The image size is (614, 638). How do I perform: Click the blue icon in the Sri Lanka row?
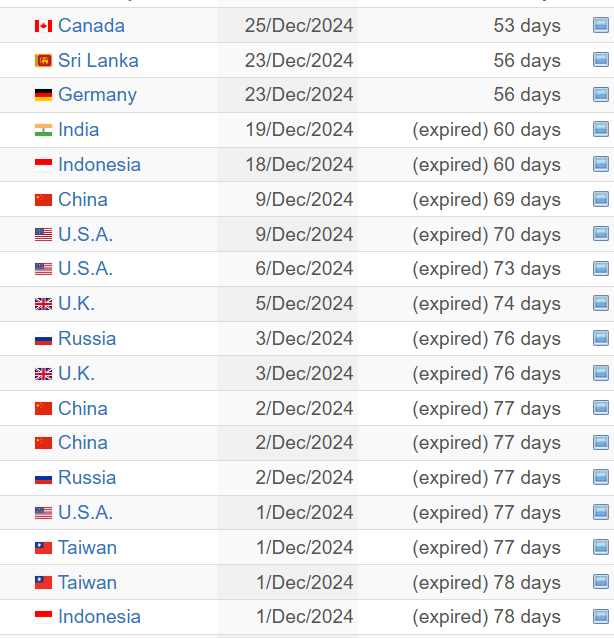point(601,60)
